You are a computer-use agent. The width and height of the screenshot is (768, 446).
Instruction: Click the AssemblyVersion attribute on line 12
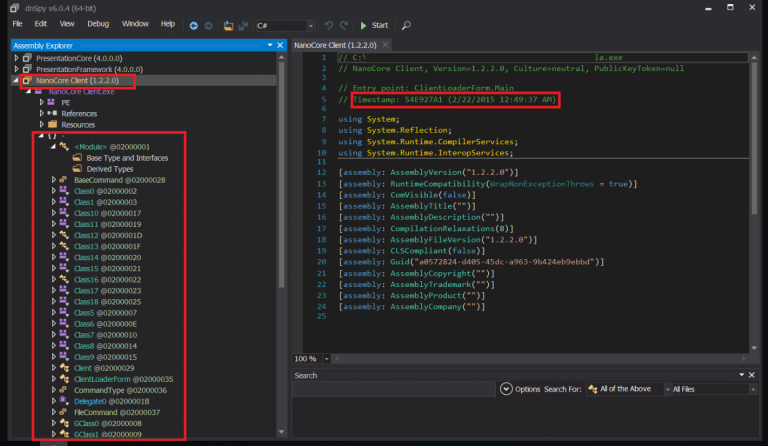coord(426,172)
